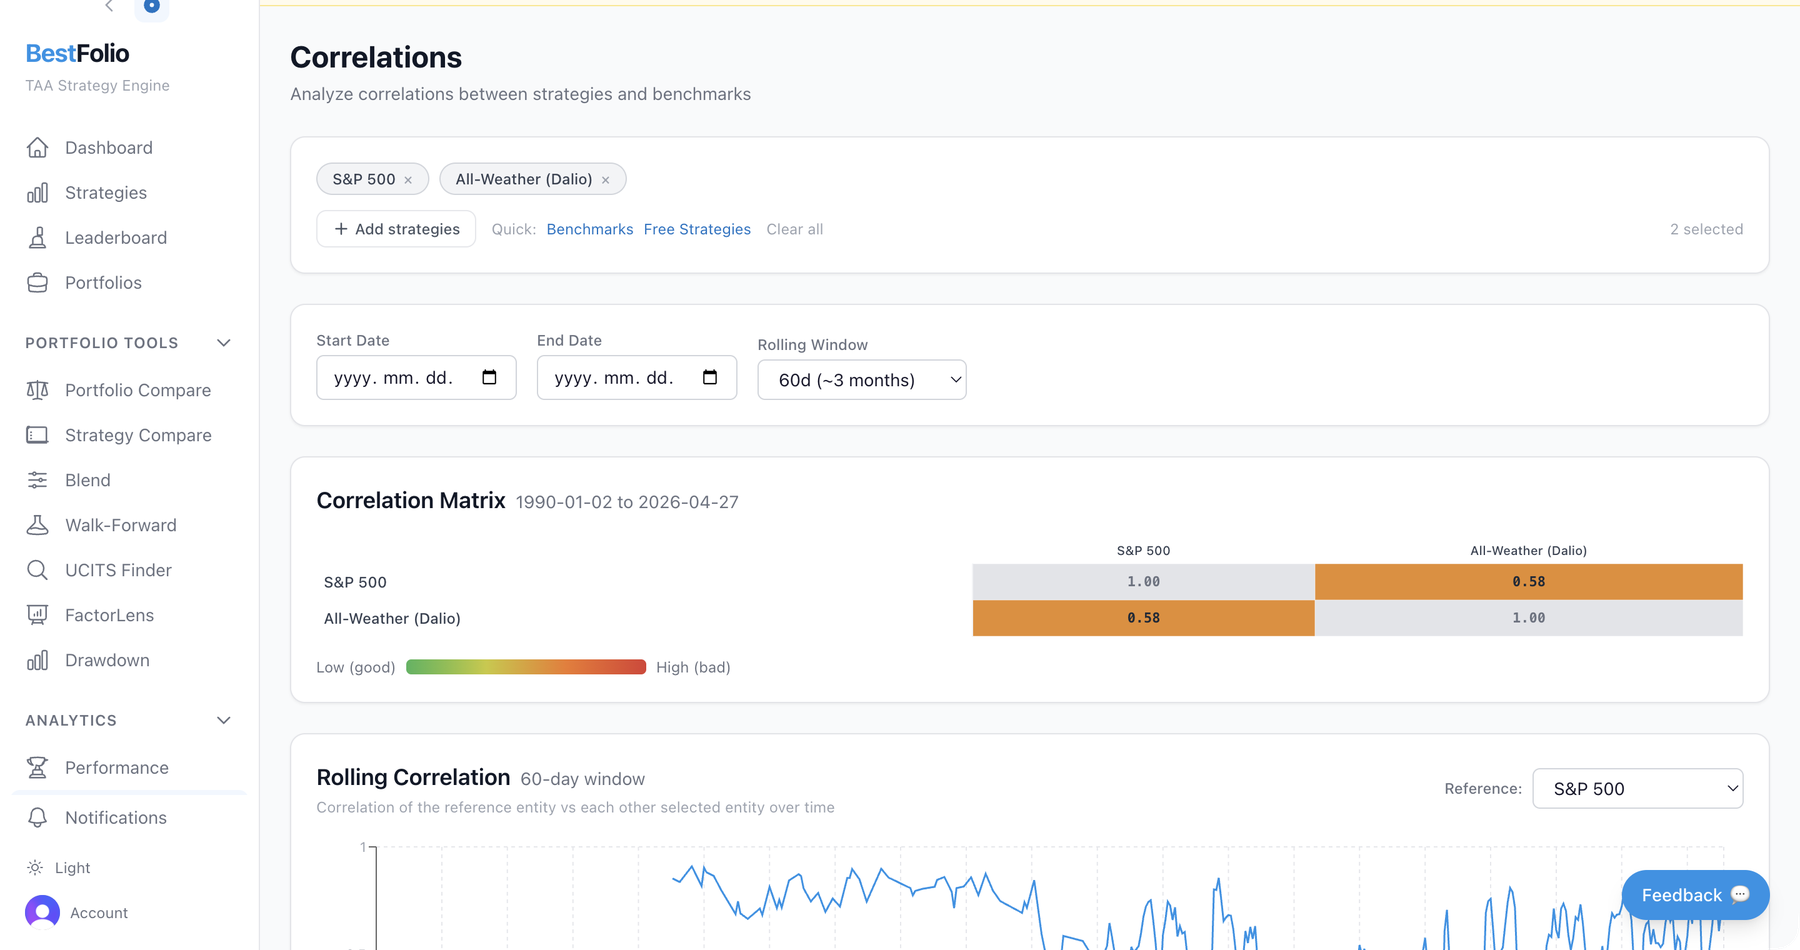Open UCITS Finder magnifier icon
The width and height of the screenshot is (1800, 950).
click(37, 570)
